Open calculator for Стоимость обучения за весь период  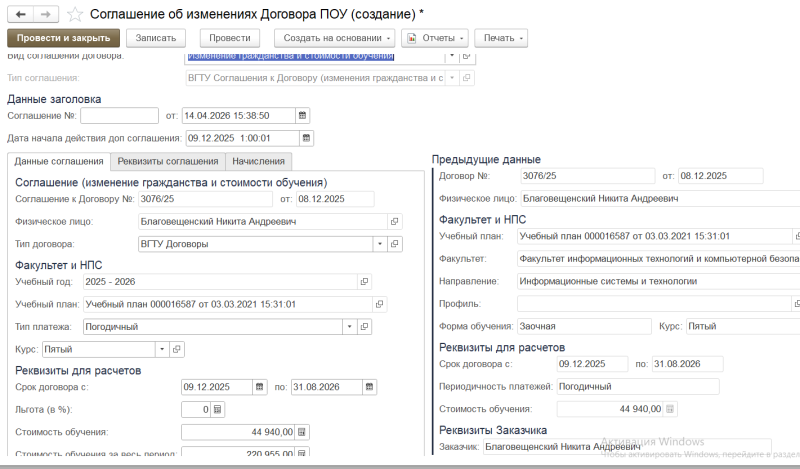(302, 452)
